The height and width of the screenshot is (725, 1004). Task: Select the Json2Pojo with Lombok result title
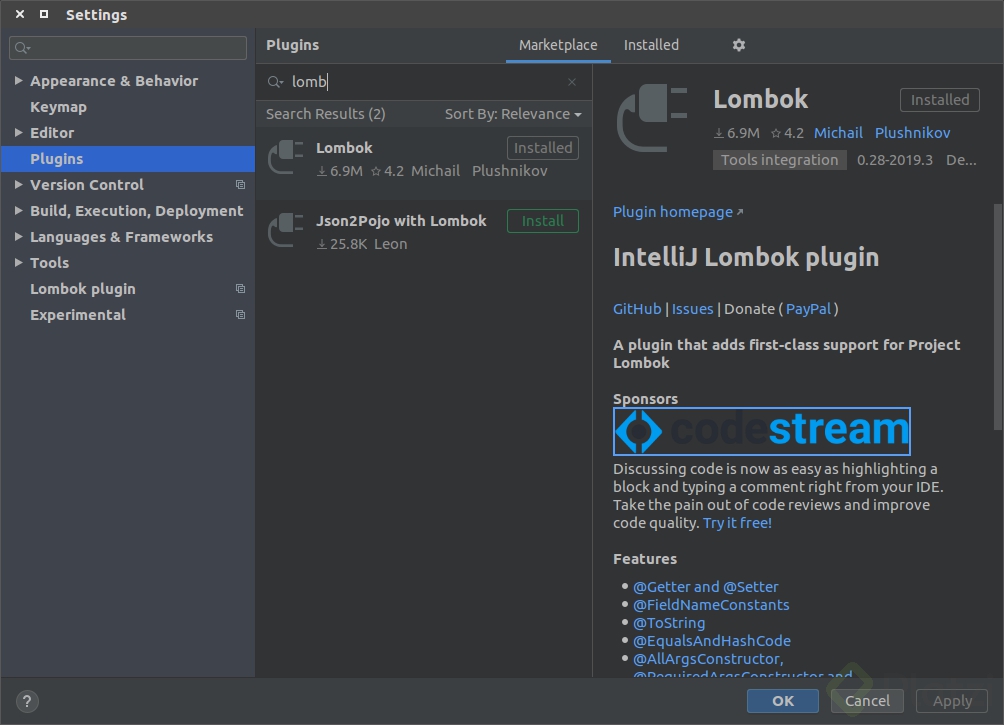click(401, 221)
